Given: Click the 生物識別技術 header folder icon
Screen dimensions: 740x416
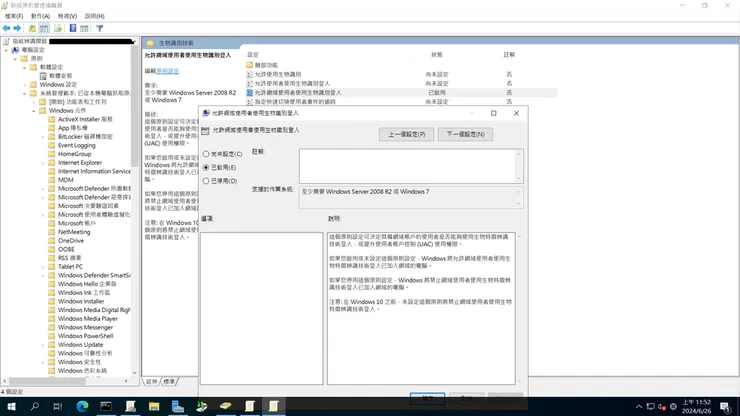Looking at the screenshot, I should [x=150, y=43].
